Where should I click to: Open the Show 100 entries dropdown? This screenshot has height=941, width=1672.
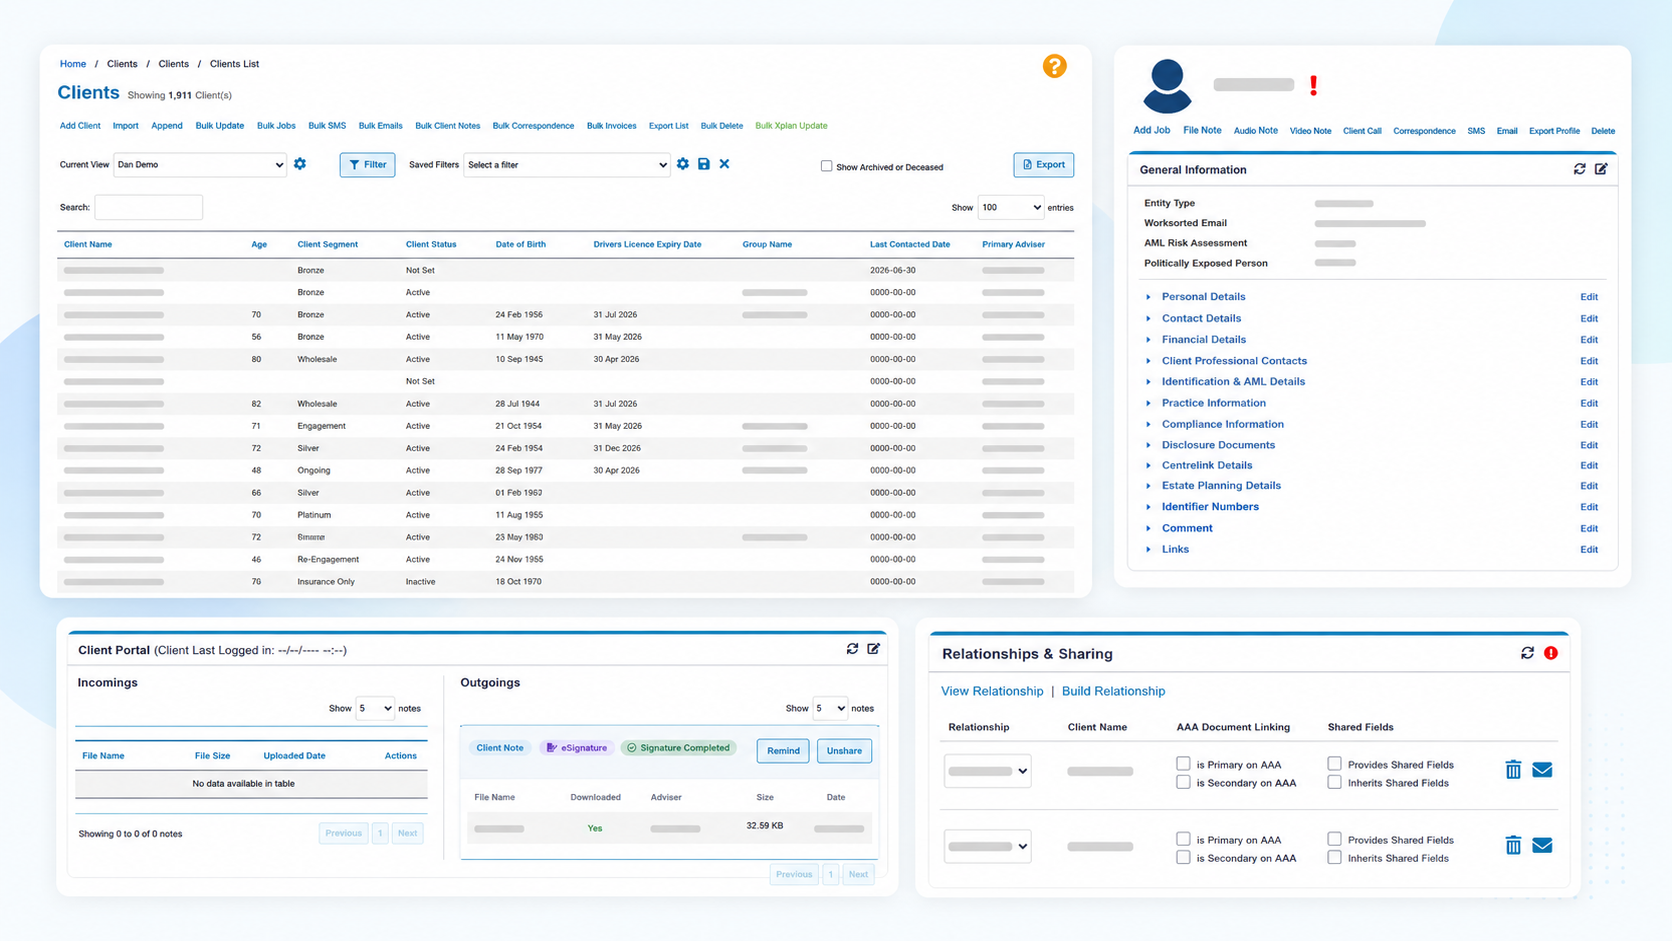(1010, 207)
